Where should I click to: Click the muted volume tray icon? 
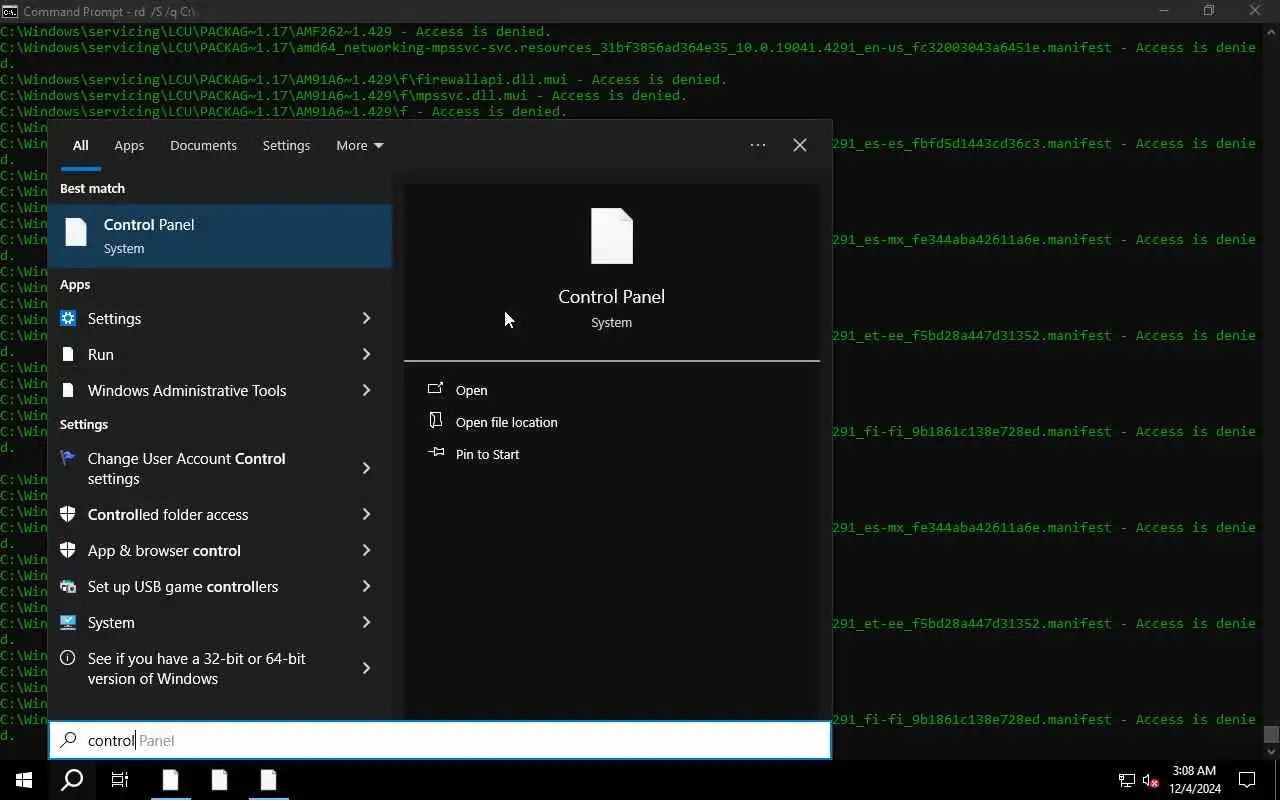(x=1151, y=780)
